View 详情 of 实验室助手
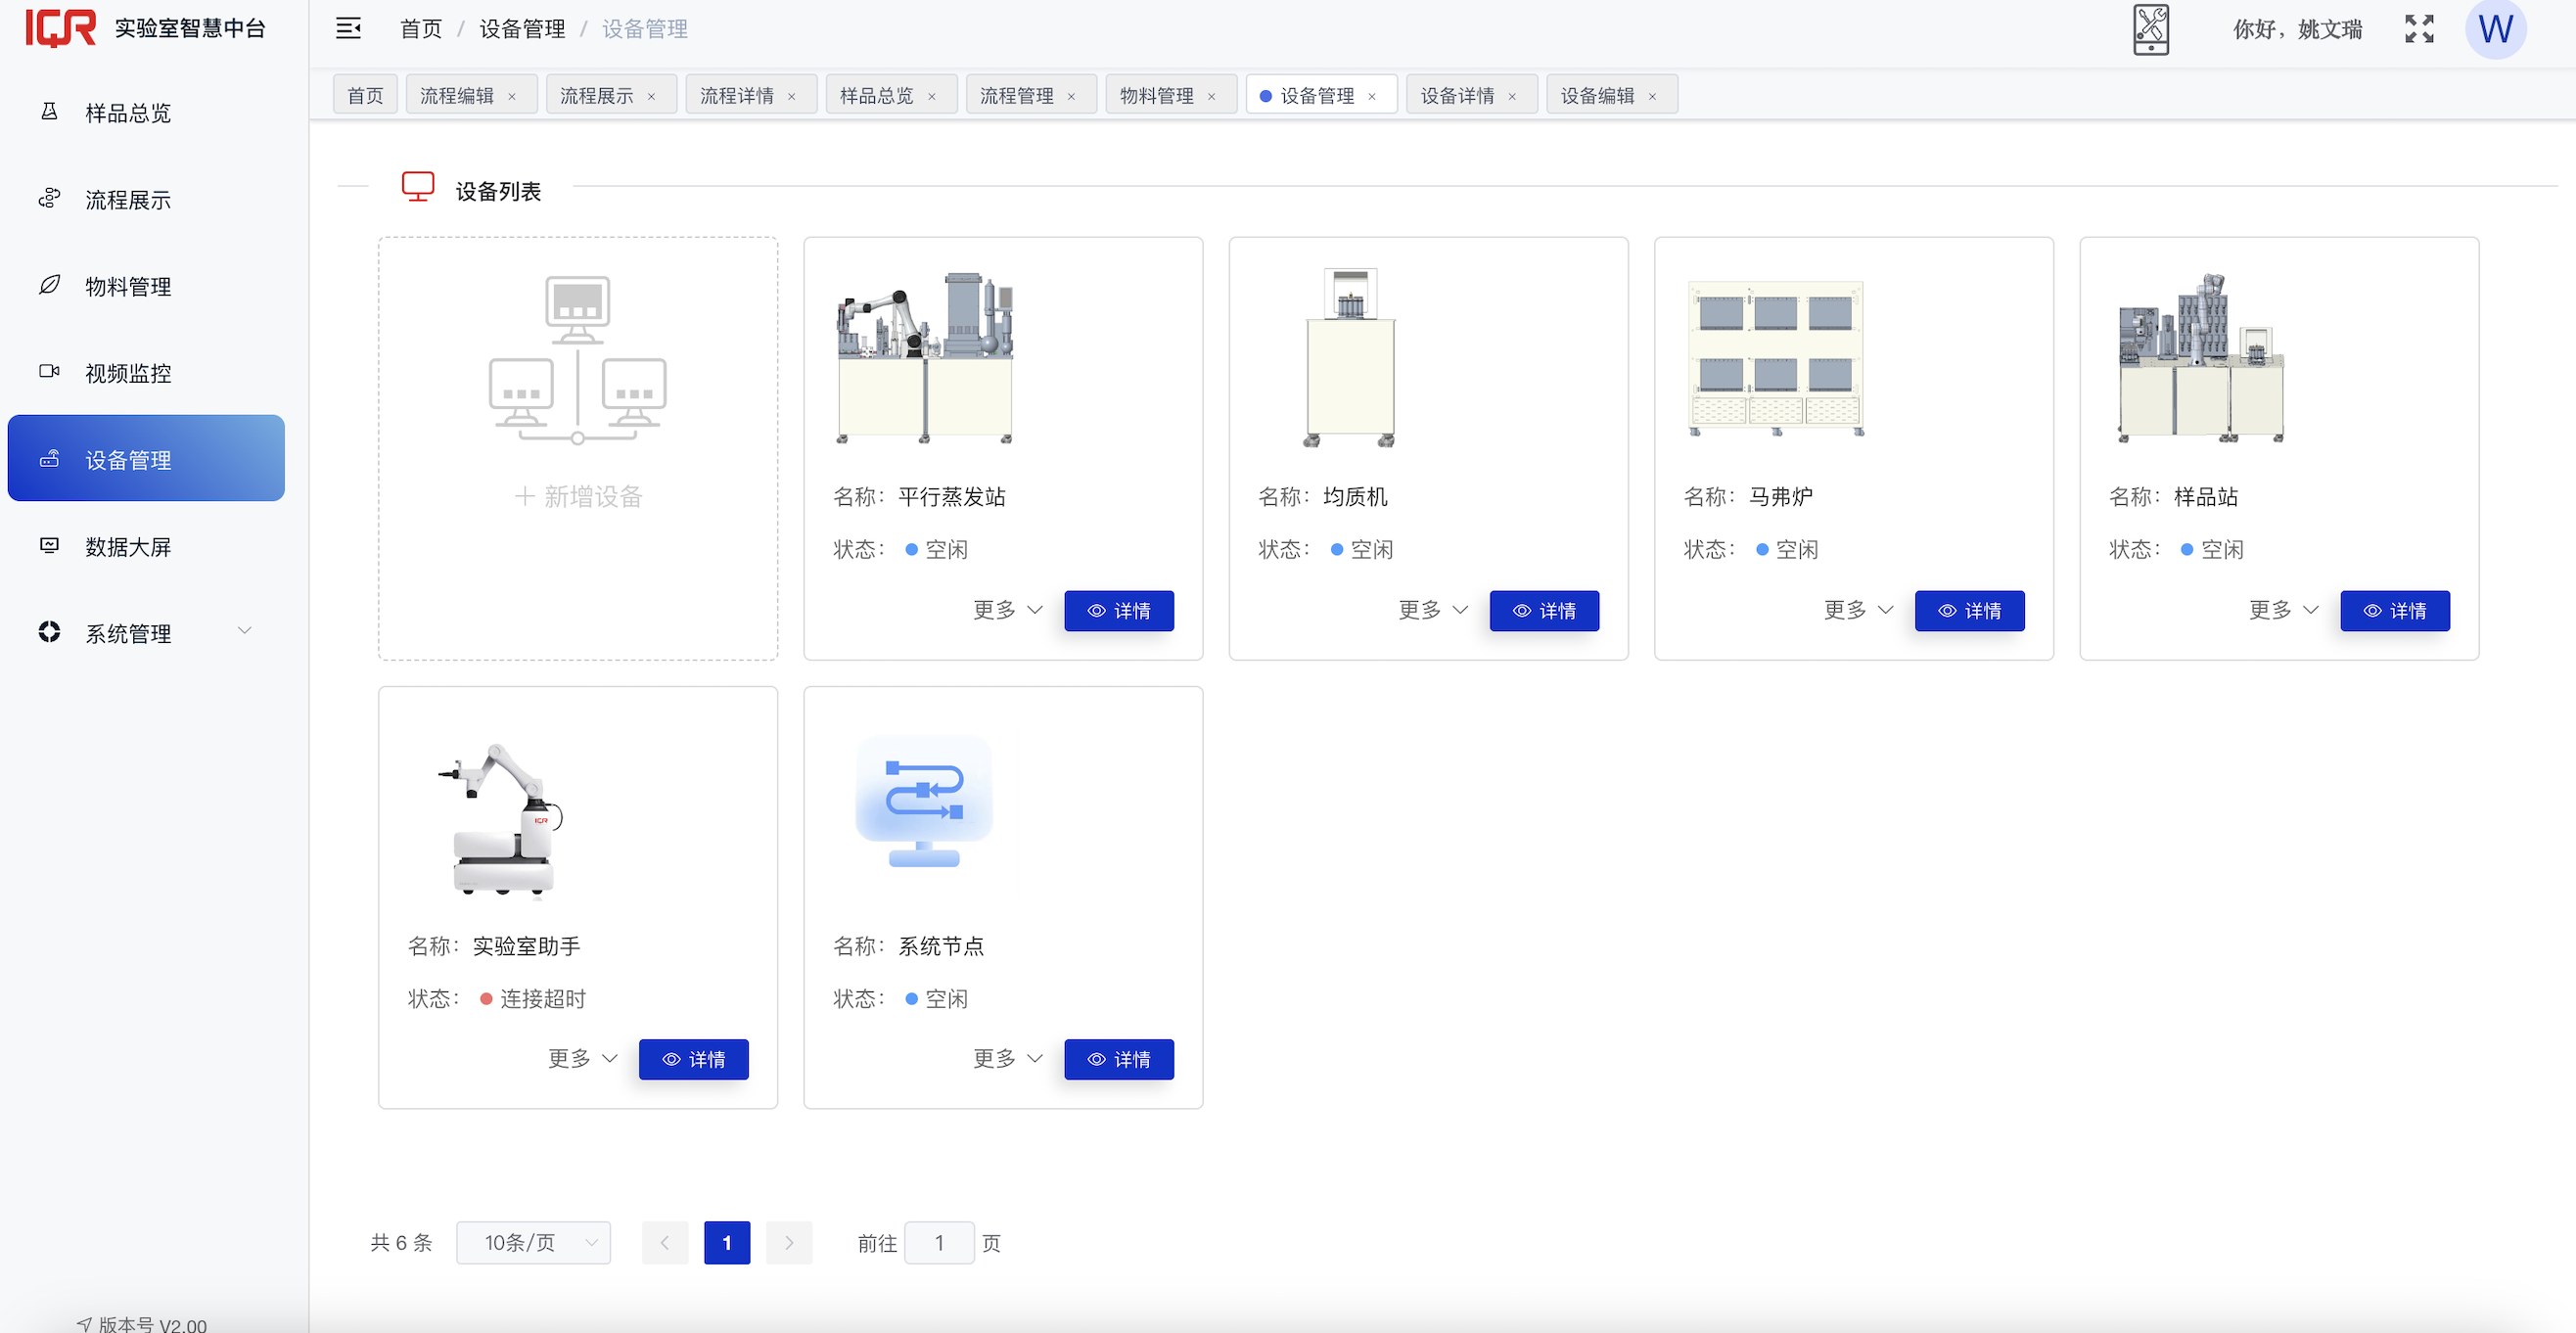The width and height of the screenshot is (2576, 1333). point(694,1059)
